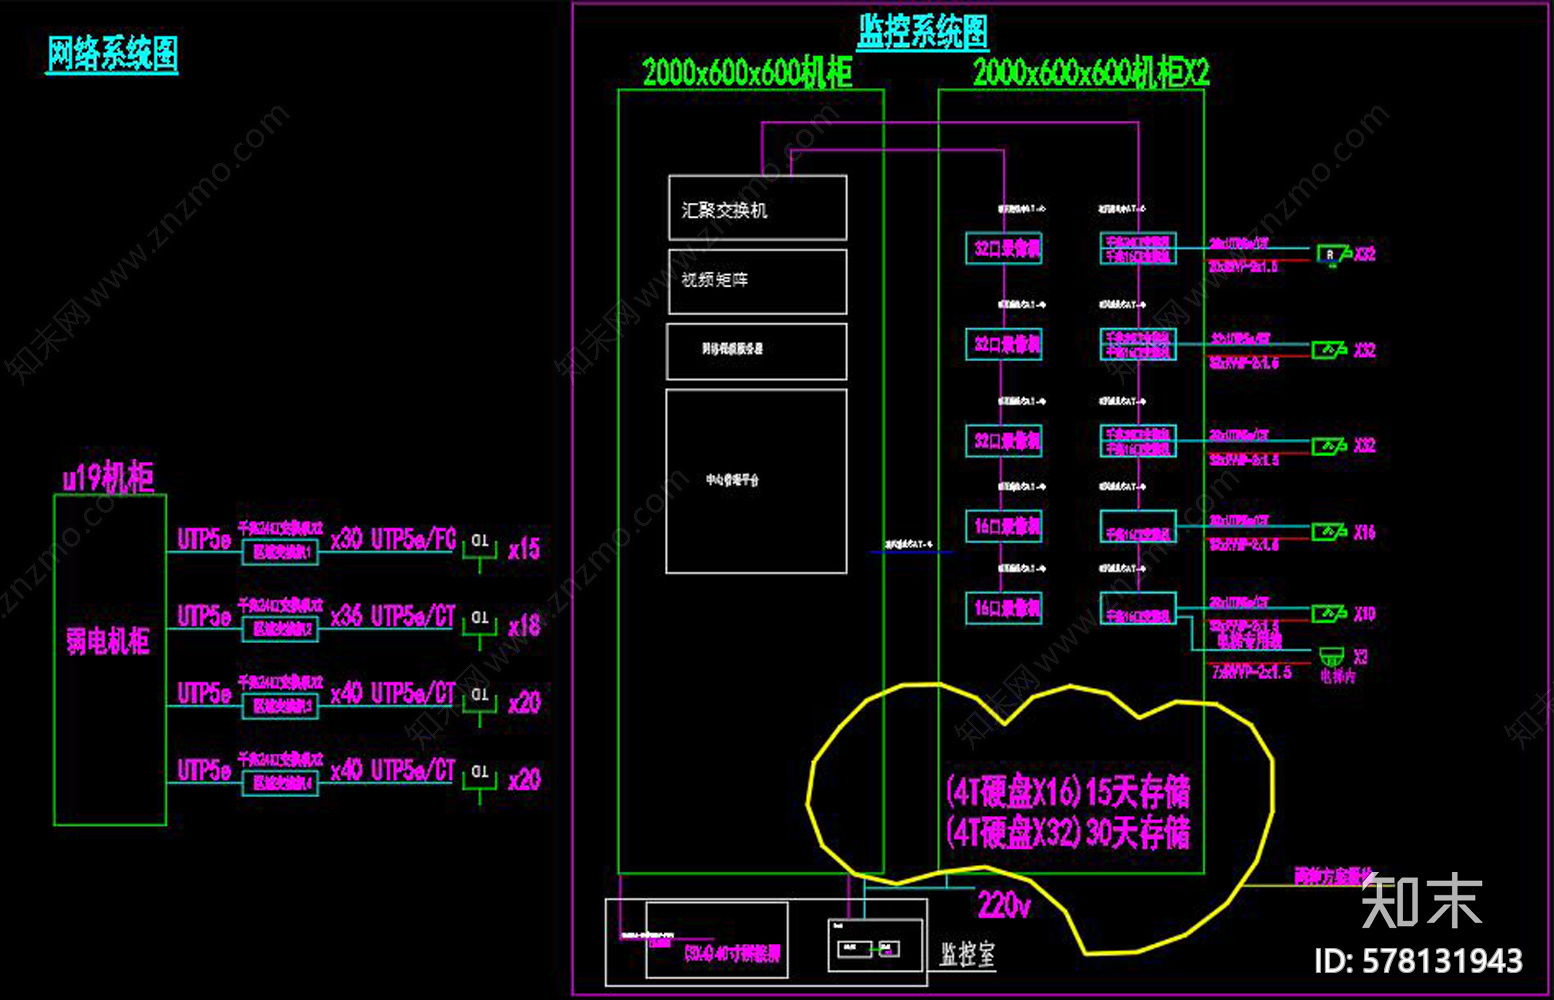Click the "监控系统图" title
1554x1000 pixels.
pos(923,32)
